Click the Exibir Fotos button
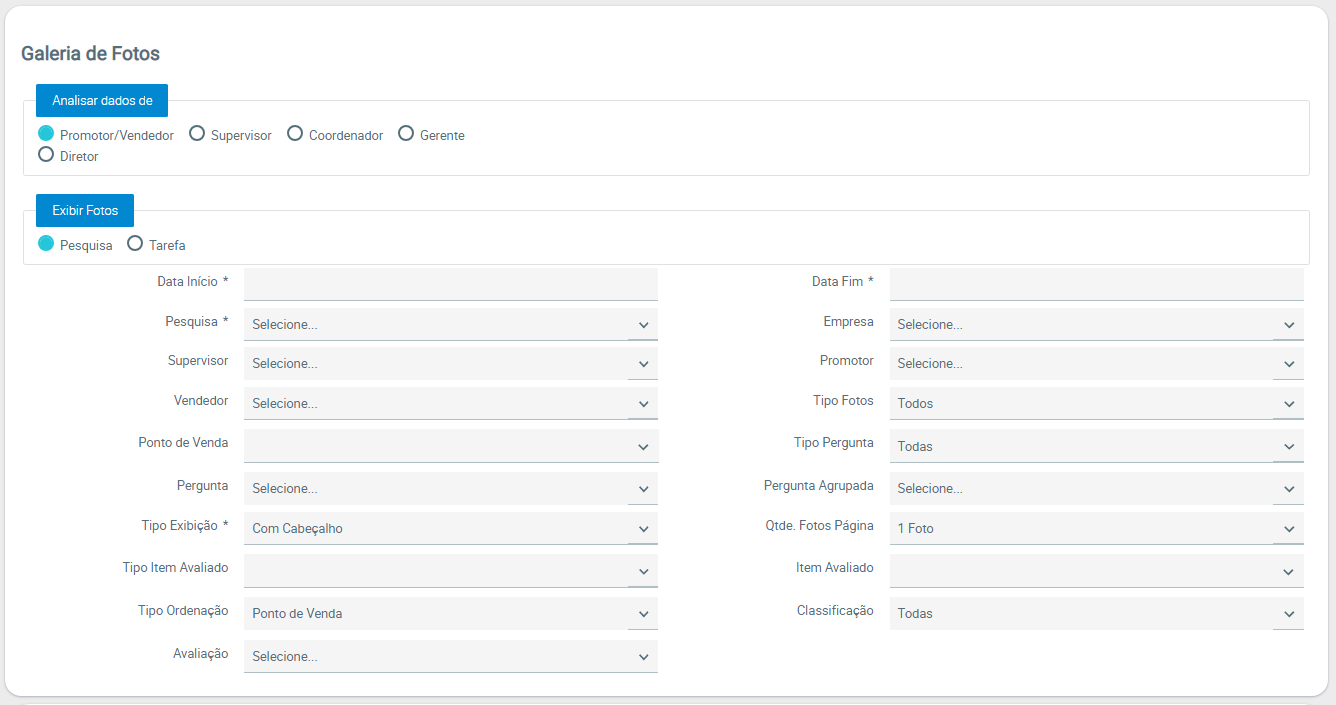Screen dimensions: 1336x705 tap(85, 211)
